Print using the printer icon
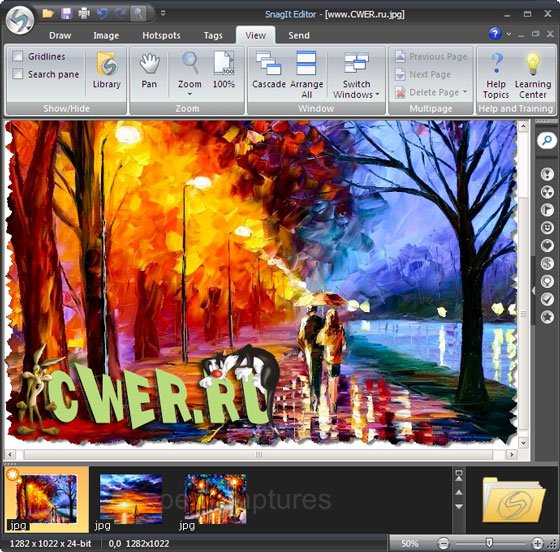 point(84,14)
